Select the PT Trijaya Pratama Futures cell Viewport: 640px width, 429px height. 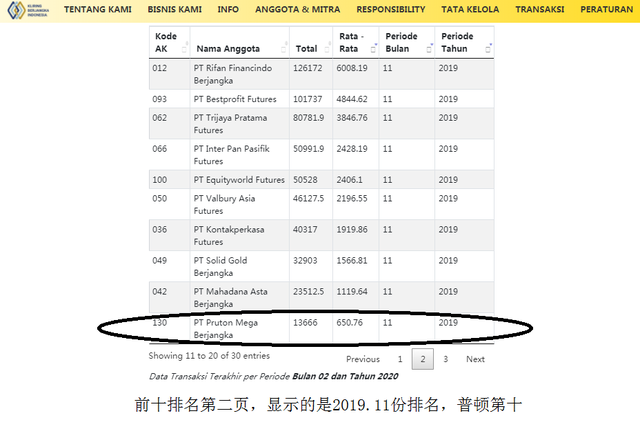click(240, 124)
